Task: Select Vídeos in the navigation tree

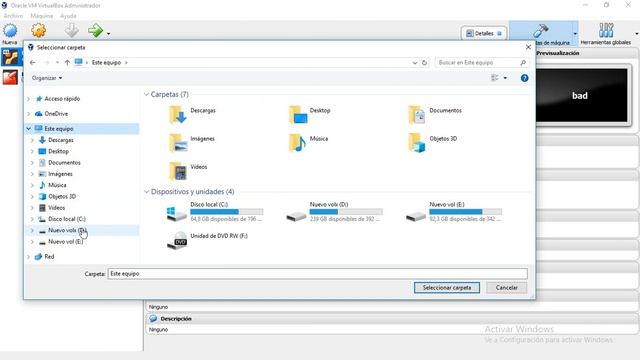Action: [56, 208]
